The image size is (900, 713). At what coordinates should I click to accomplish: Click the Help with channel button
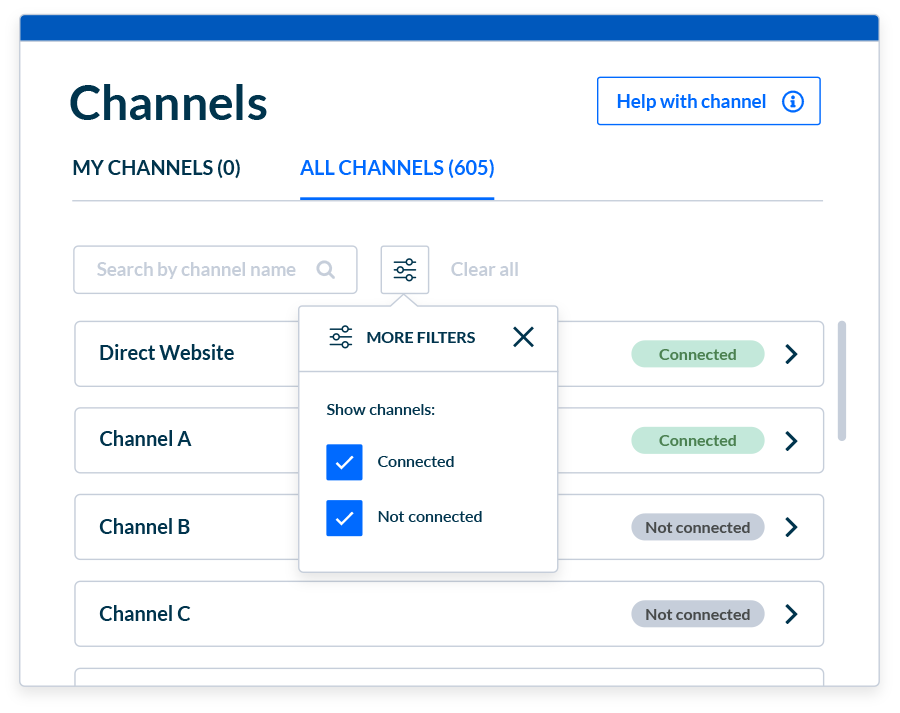pos(708,101)
